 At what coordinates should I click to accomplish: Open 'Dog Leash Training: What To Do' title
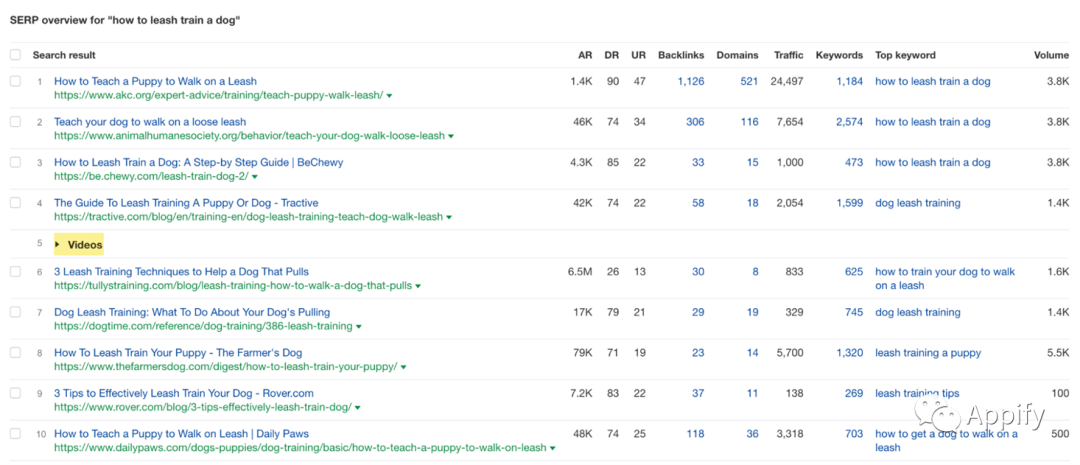(192, 312)
